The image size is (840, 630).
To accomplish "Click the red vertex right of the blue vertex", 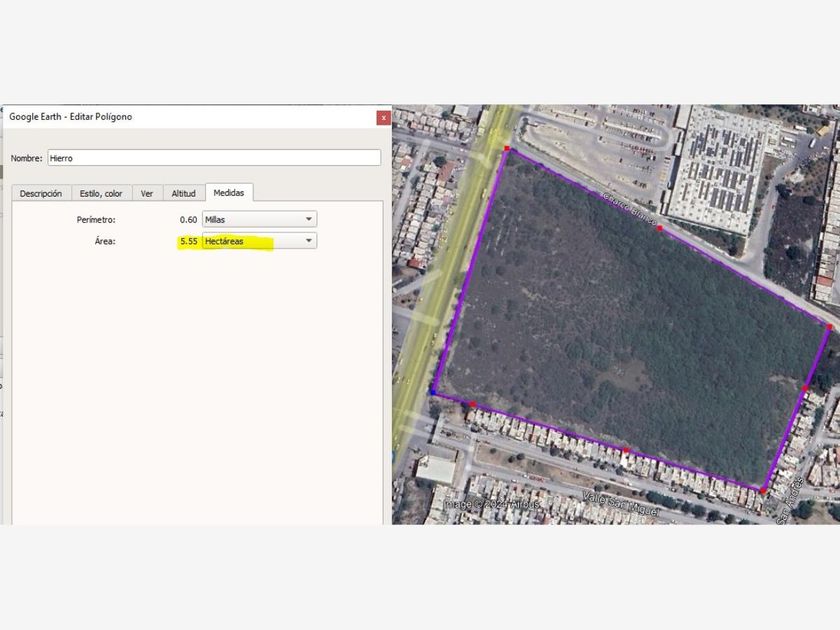I will pyautogui.click(x=473, y=404).
